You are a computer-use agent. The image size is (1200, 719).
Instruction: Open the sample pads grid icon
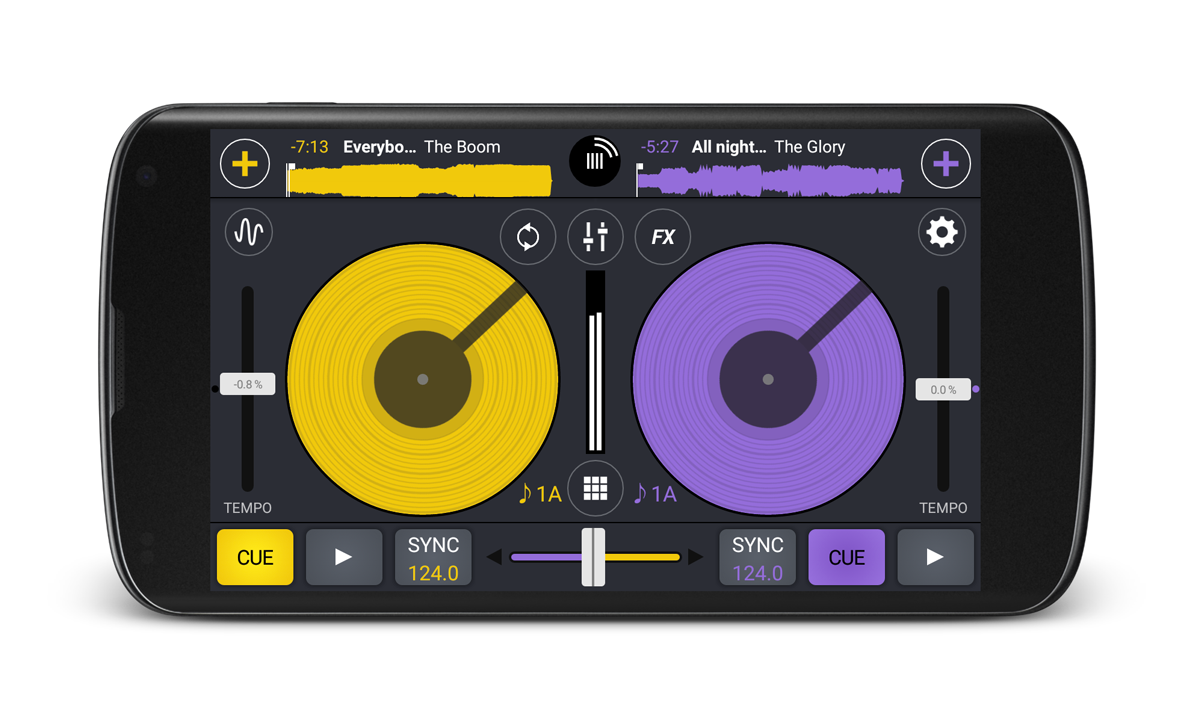tap(595, 488)
